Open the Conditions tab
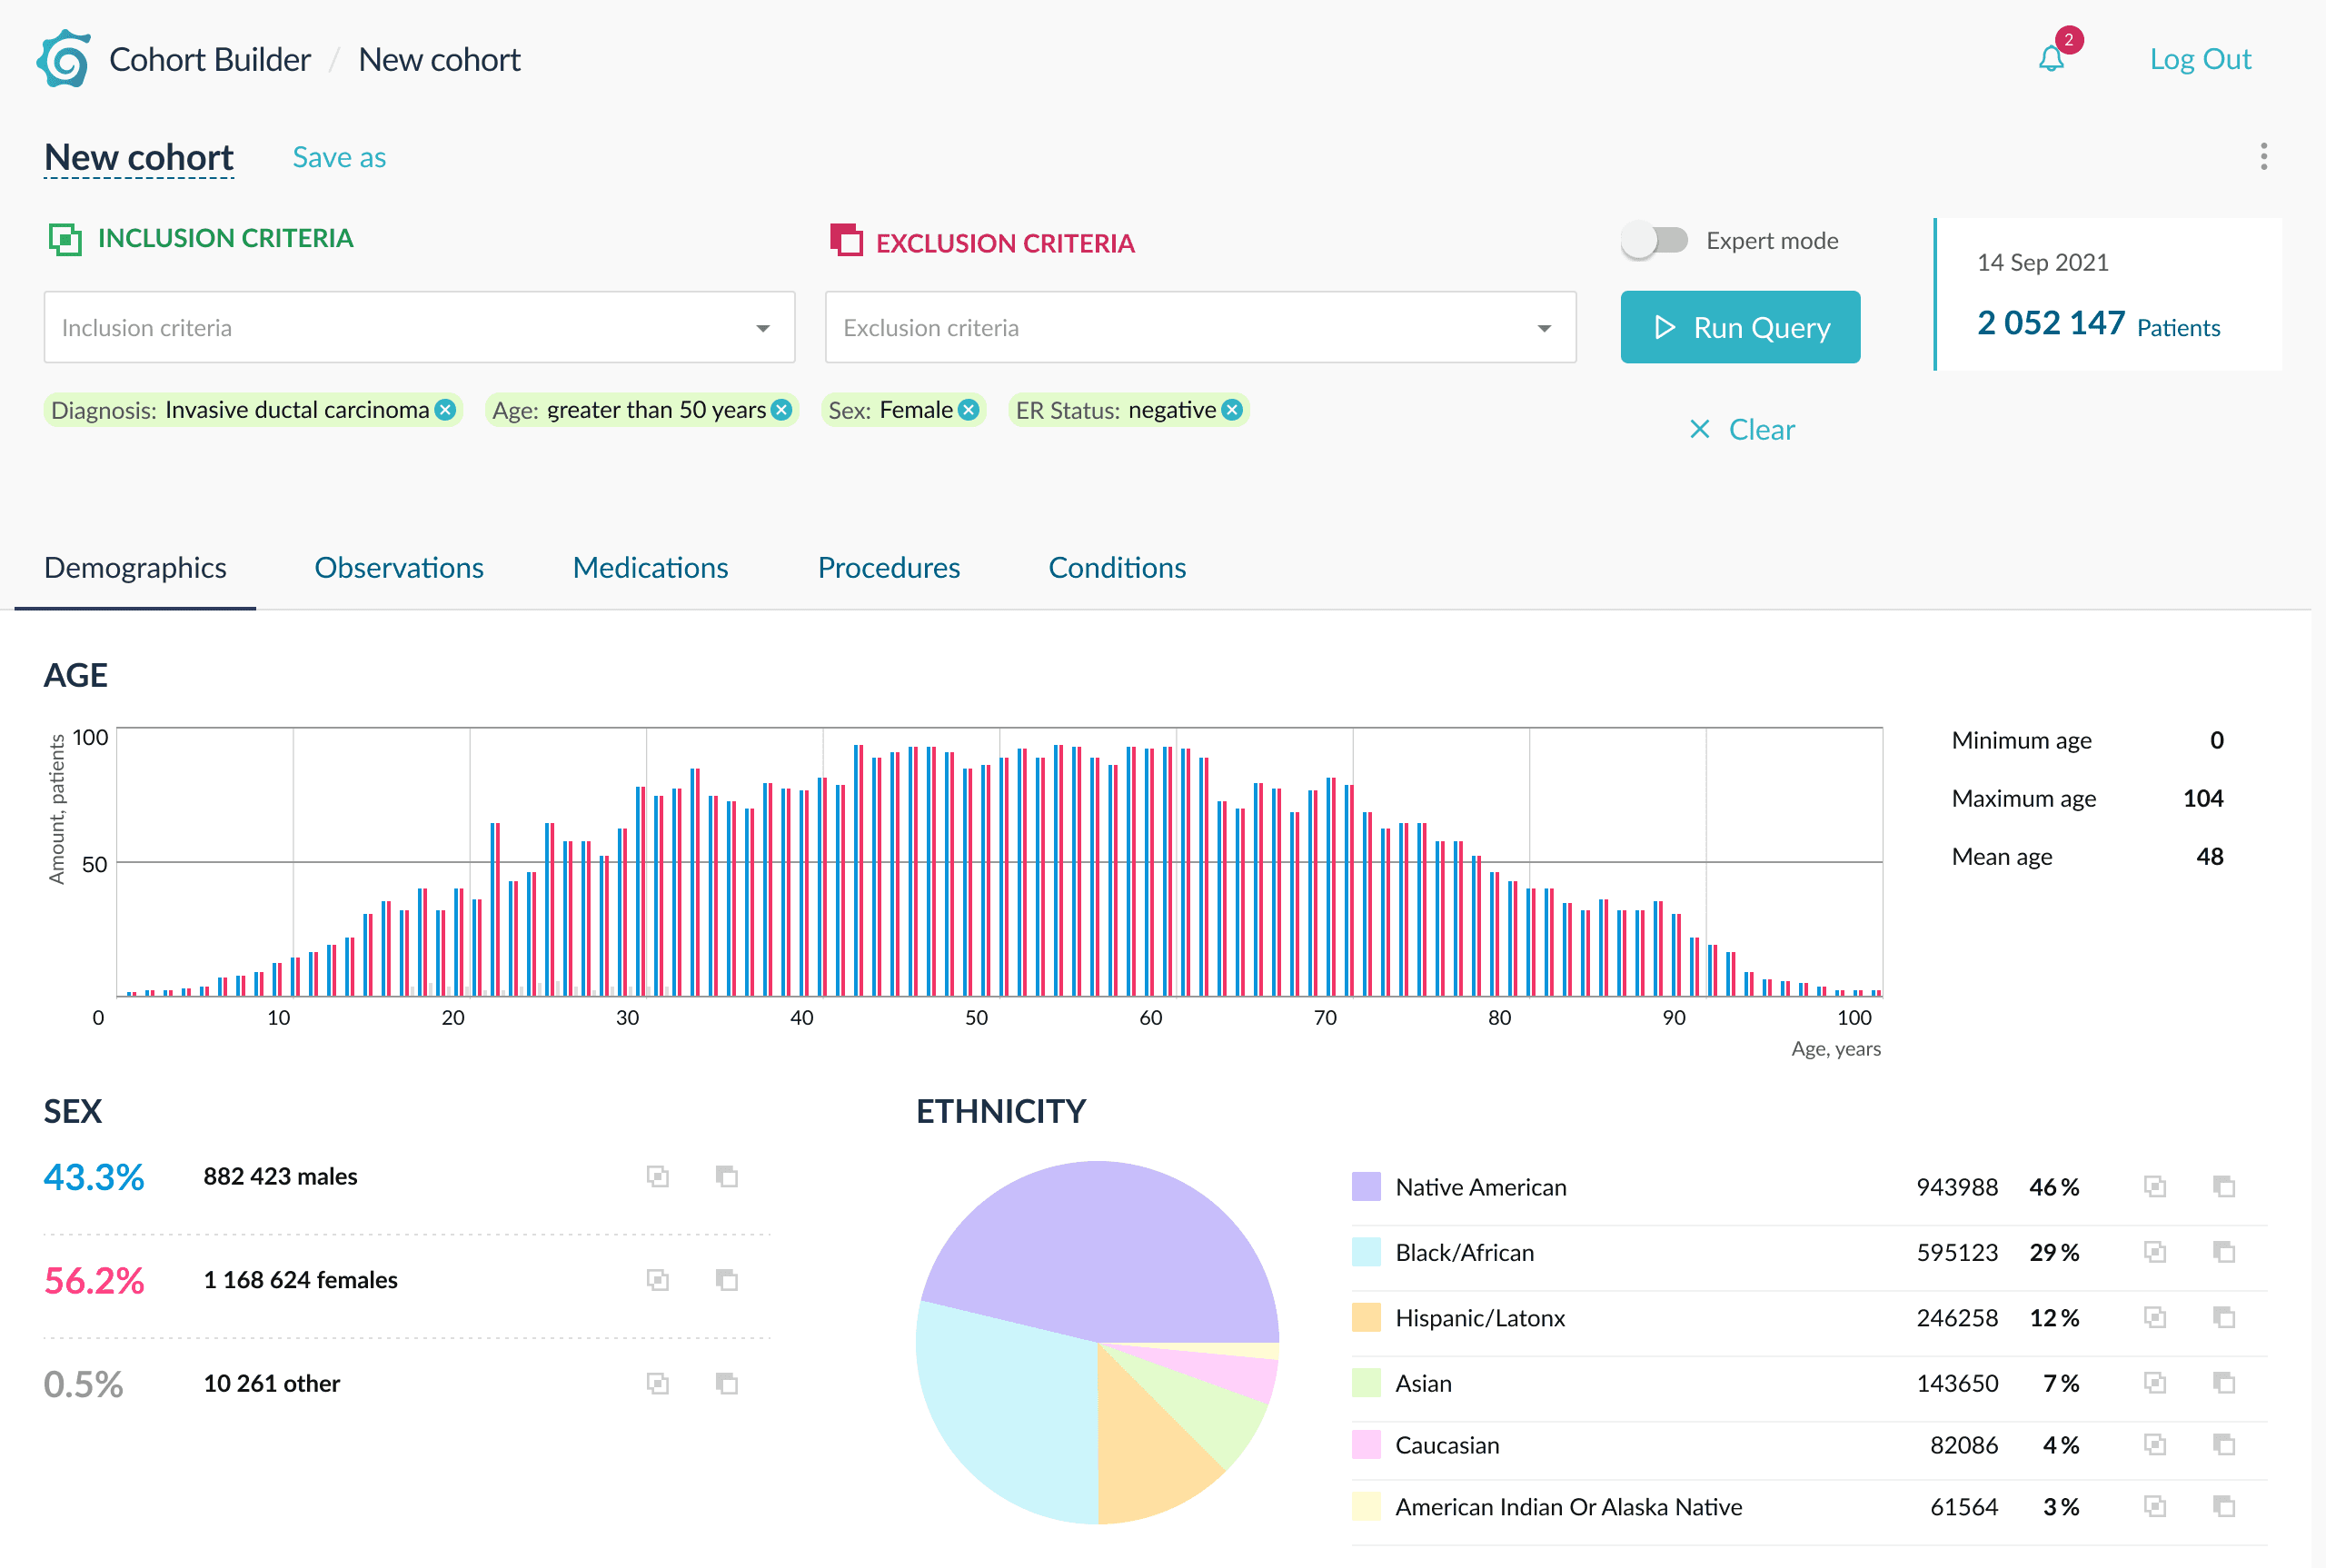 [1117, 568]
